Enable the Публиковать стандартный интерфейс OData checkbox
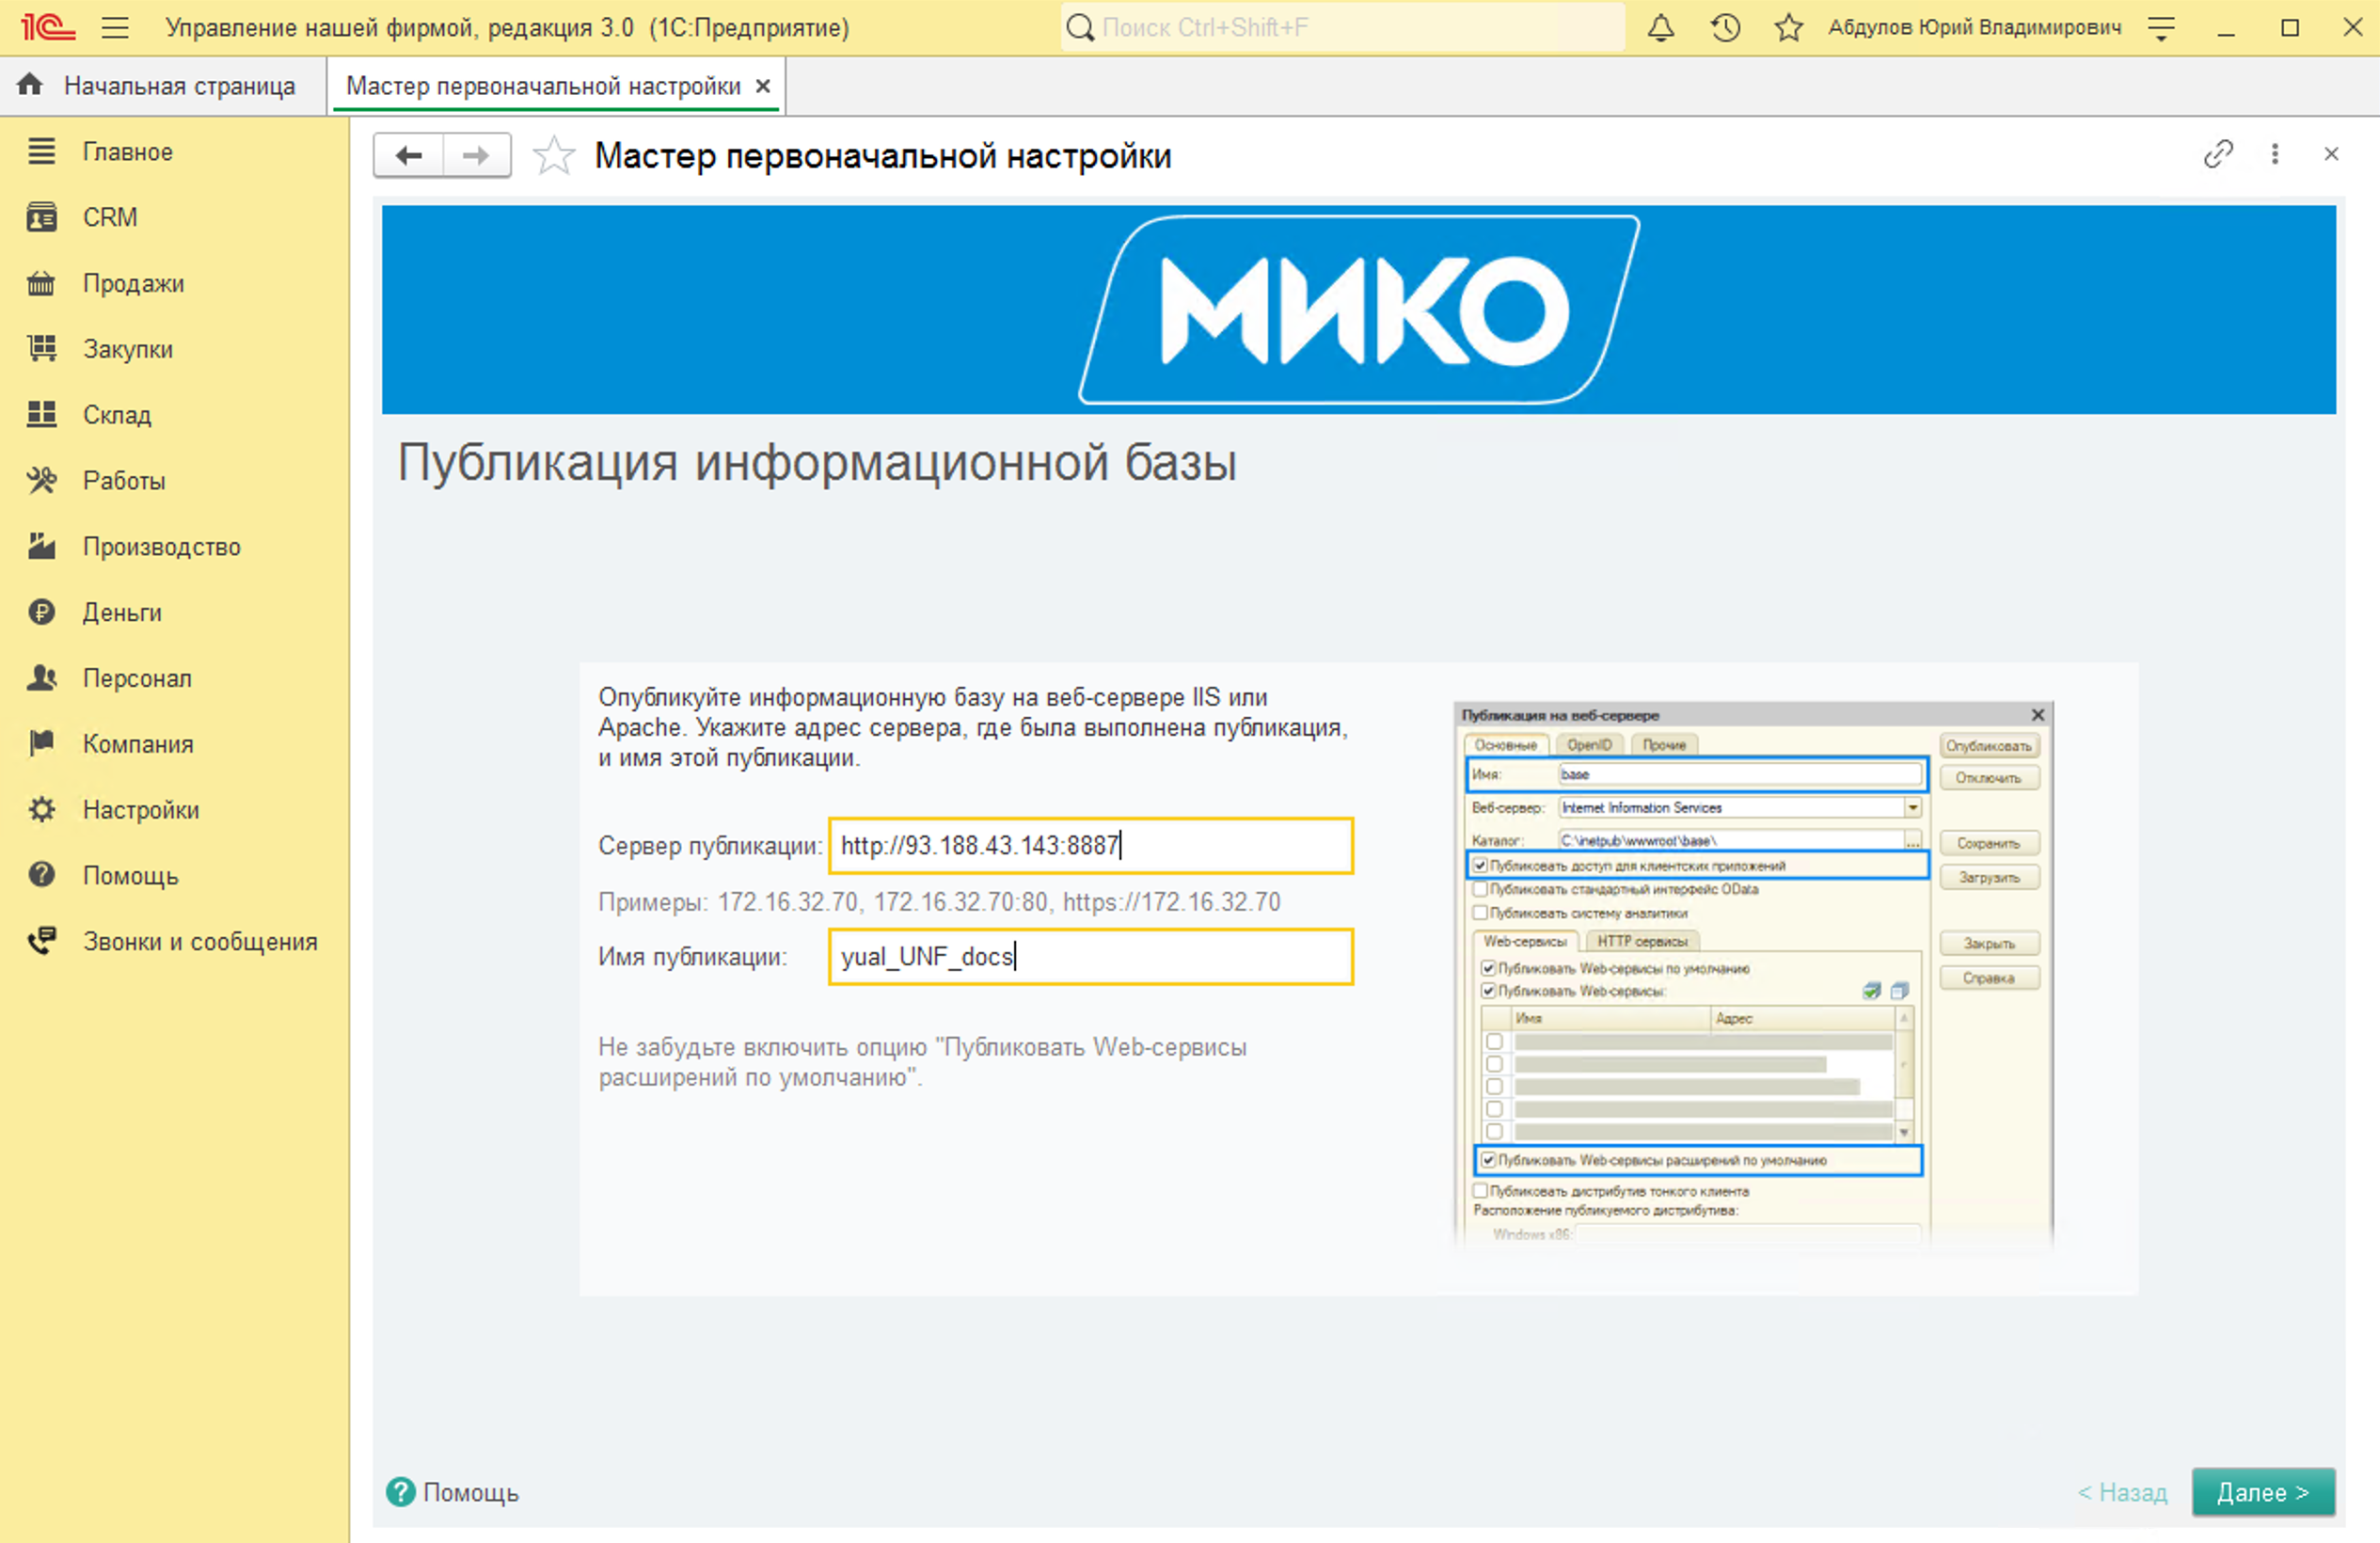Screen dimensions: 2380x1543 pos(1481,889)
